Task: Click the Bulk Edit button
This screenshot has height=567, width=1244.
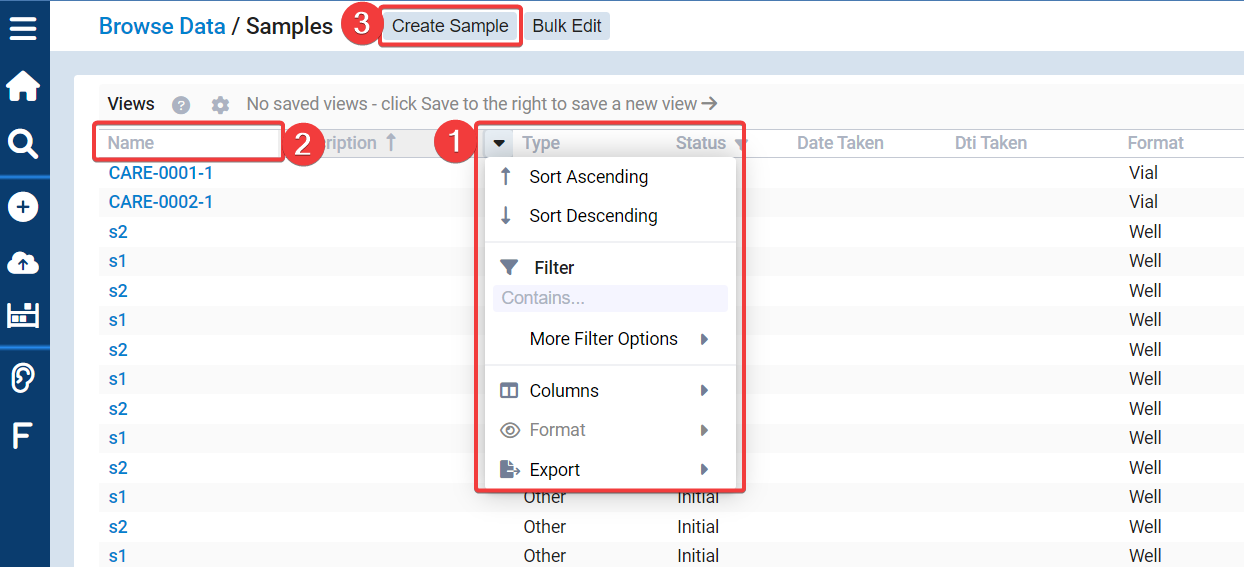Action: click(567, 26)
